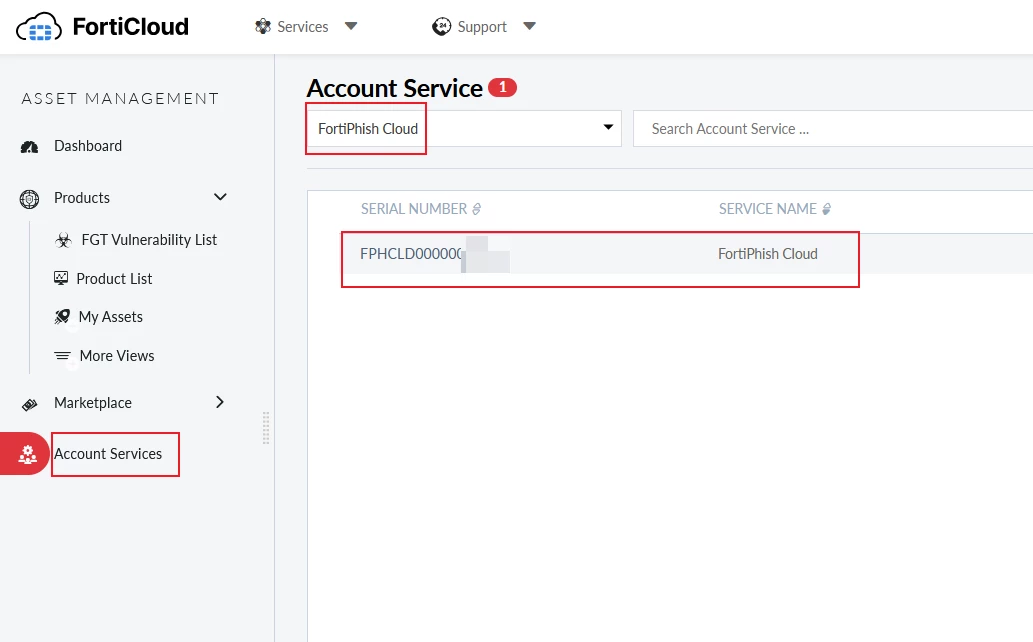Screen dimensions: 1033x642
Task: Click the My Assets rocket icon
Action: (62, 317)
